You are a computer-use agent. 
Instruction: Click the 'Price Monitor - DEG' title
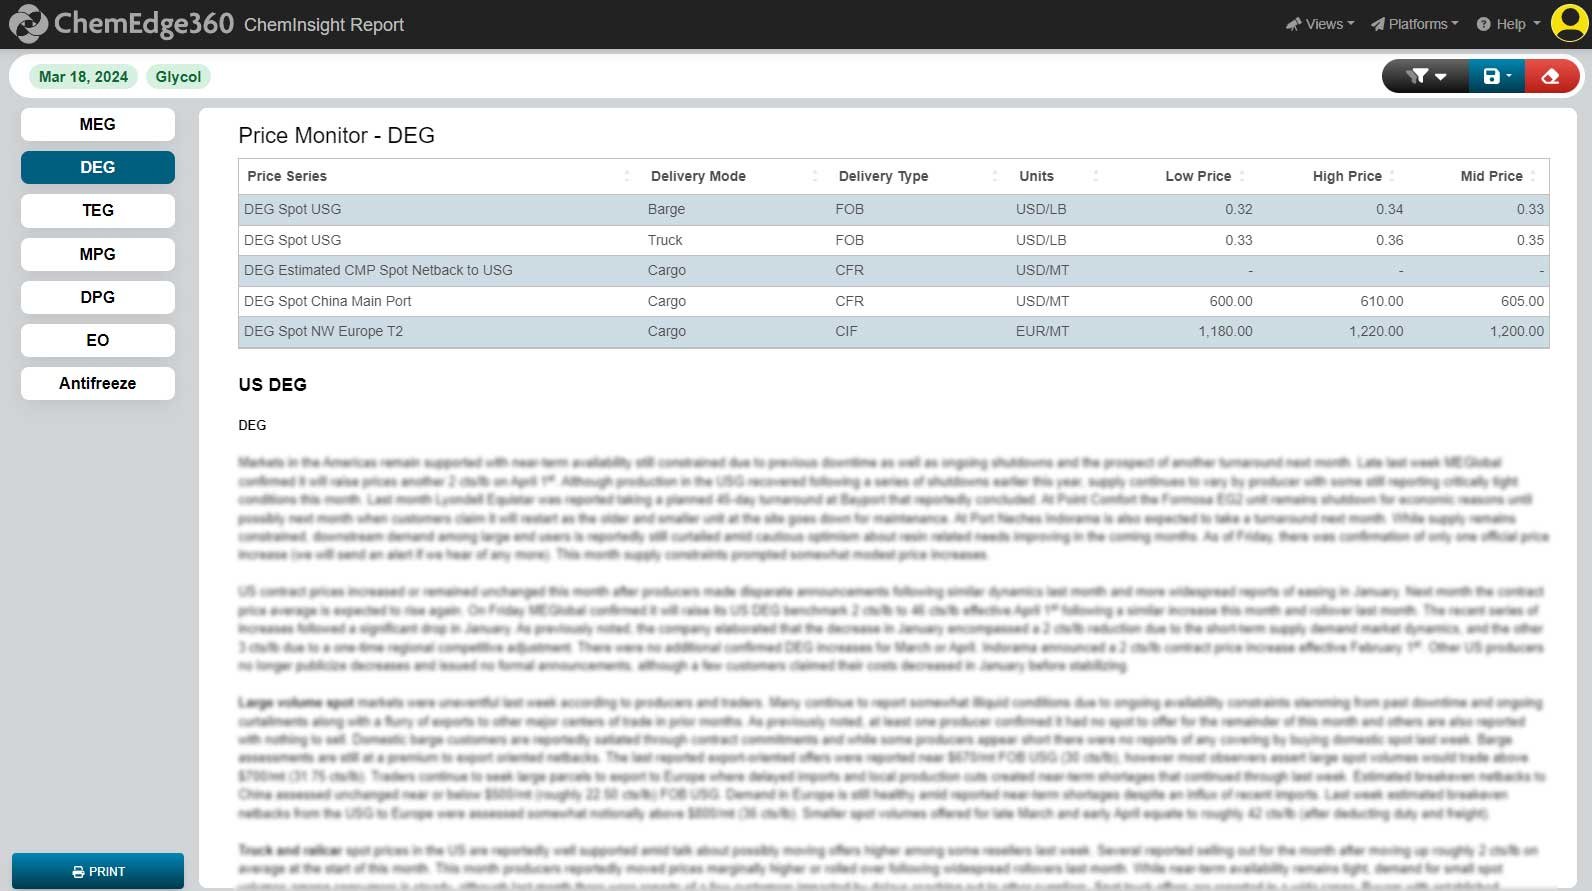coord(336,136)
